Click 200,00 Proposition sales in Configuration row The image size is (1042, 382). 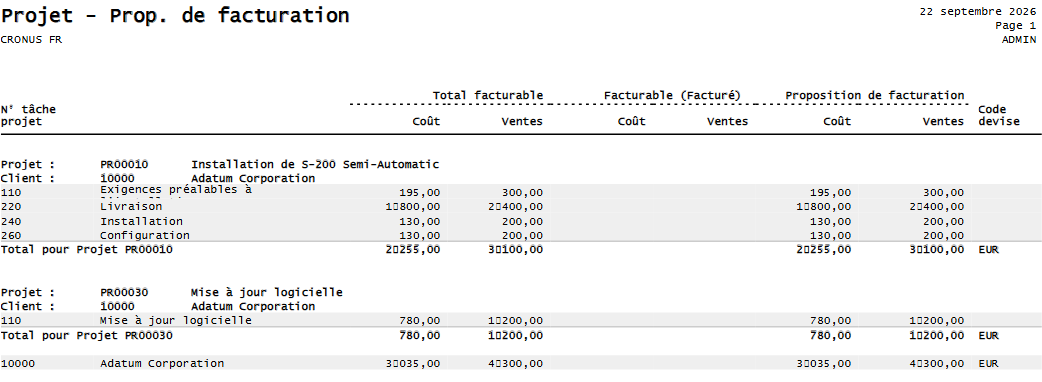(943, 236)
